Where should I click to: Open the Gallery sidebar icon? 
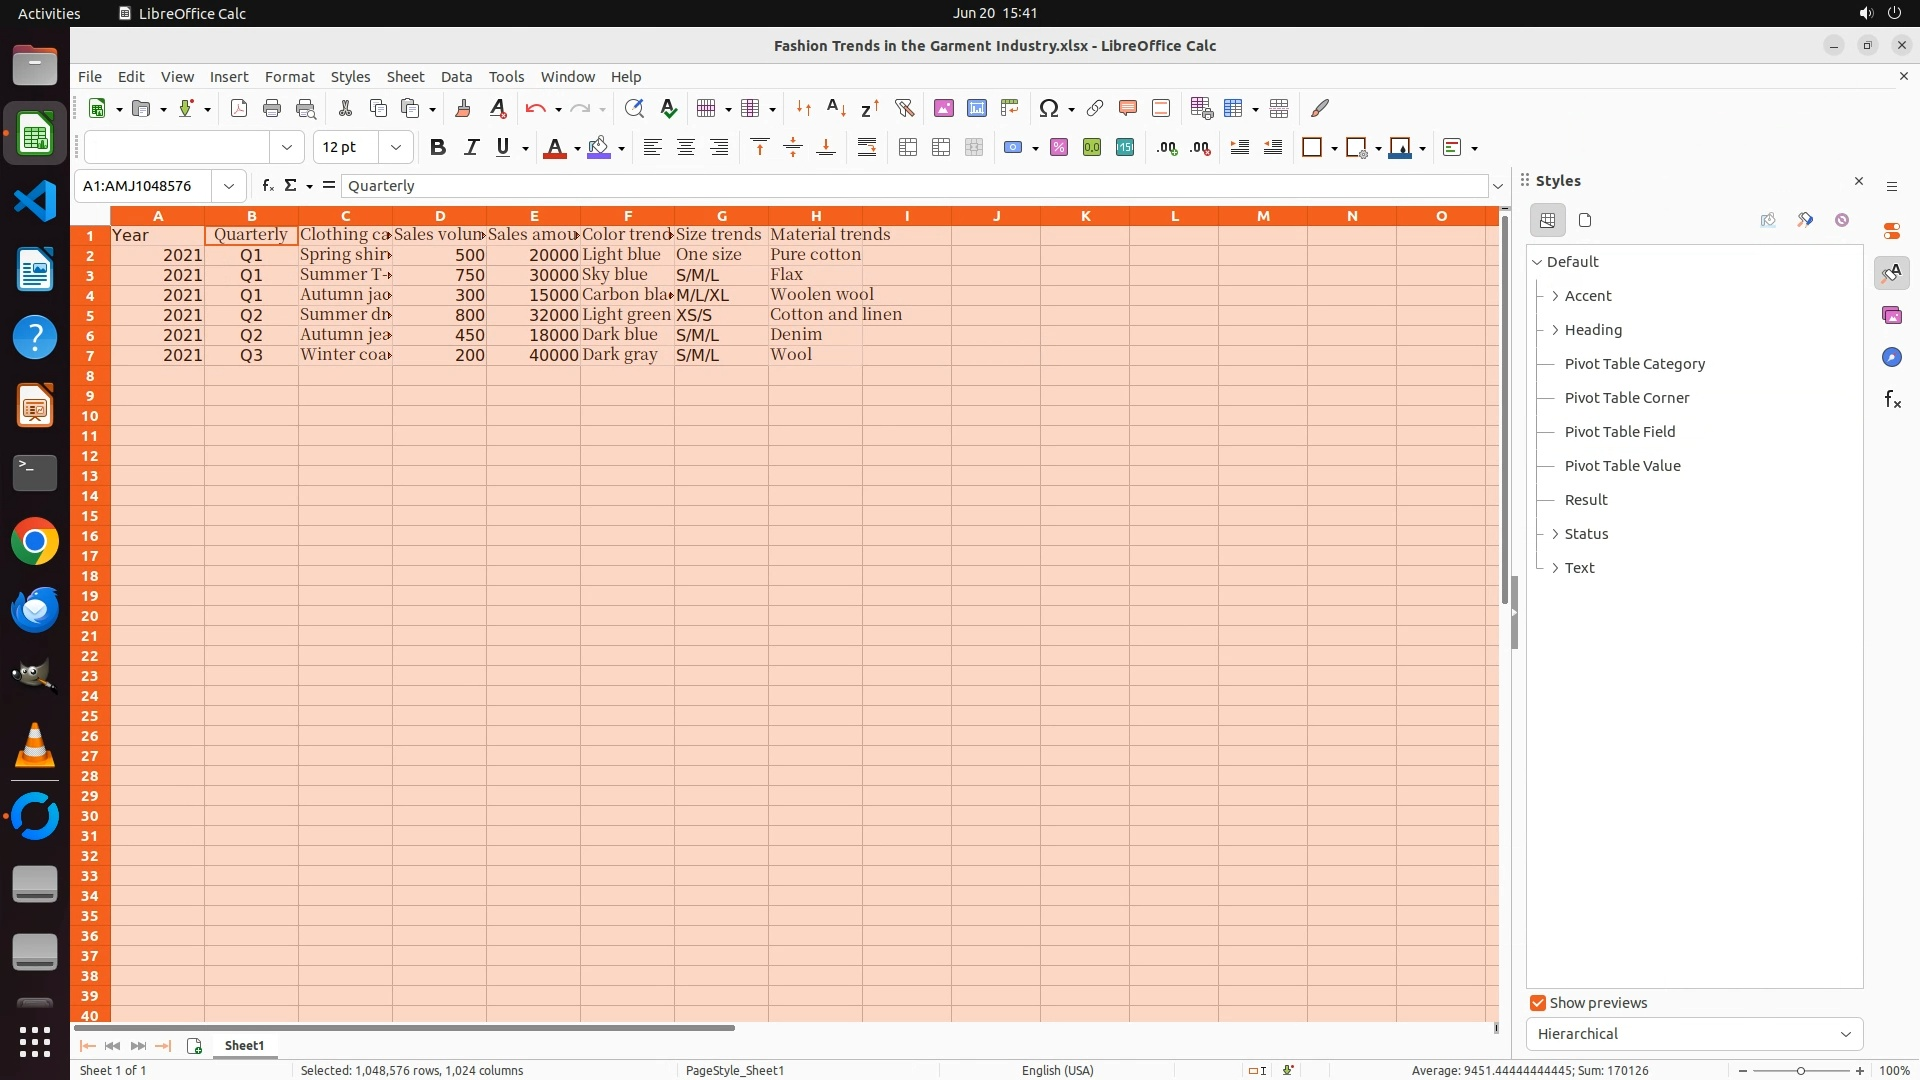coord(1891,315)
